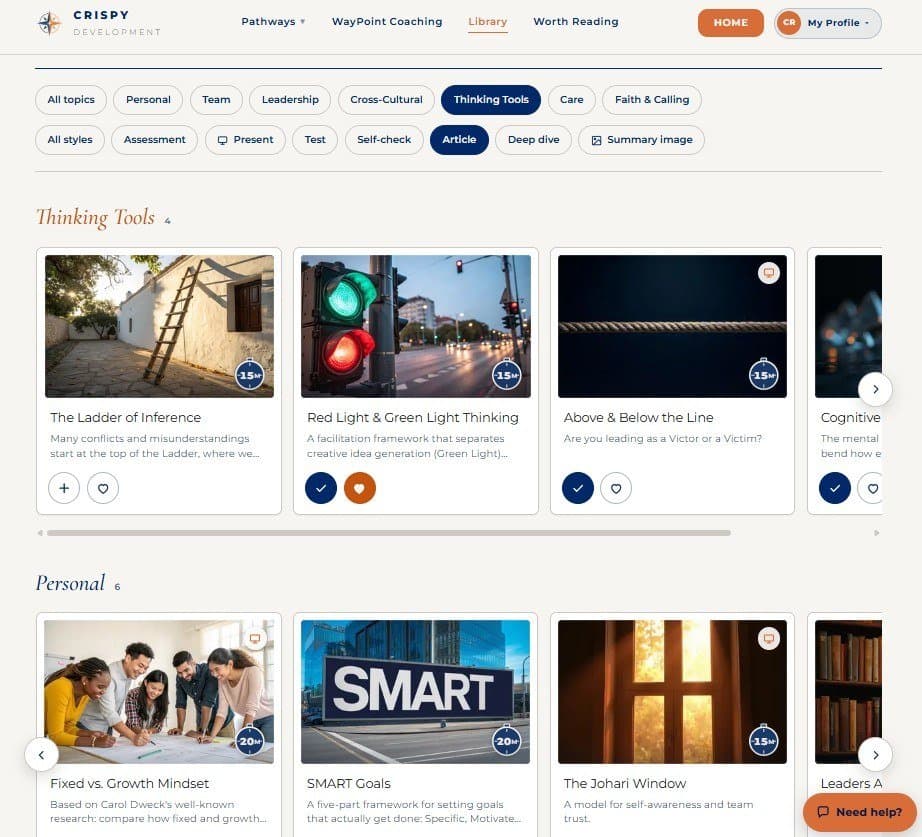Add The Ladder of Inference with plus icon

click(x=64, y=488)
